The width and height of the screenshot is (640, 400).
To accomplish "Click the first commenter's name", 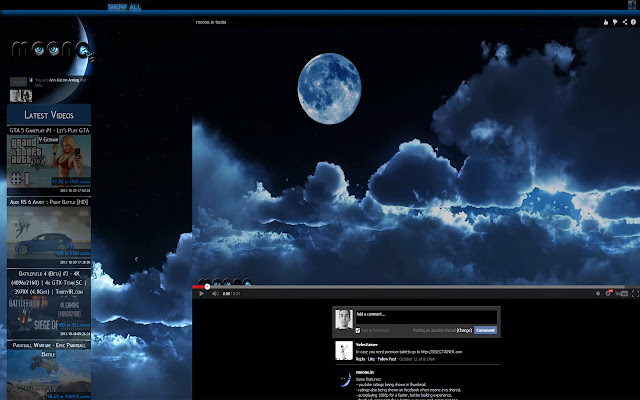I will point(367,344).
